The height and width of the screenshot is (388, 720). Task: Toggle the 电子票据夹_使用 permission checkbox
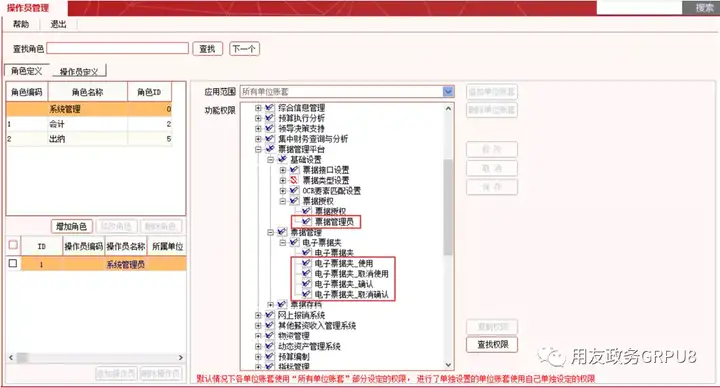(306, 263)
